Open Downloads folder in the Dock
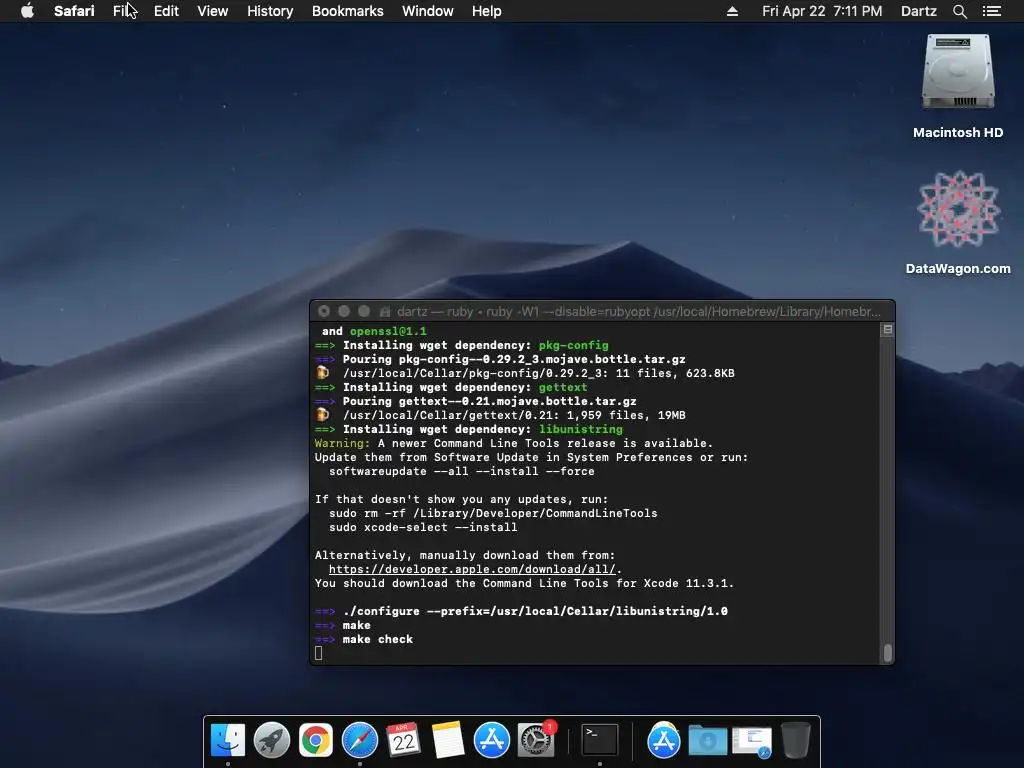This screenshot has width=1024, height=768. (x=707, y=740)
